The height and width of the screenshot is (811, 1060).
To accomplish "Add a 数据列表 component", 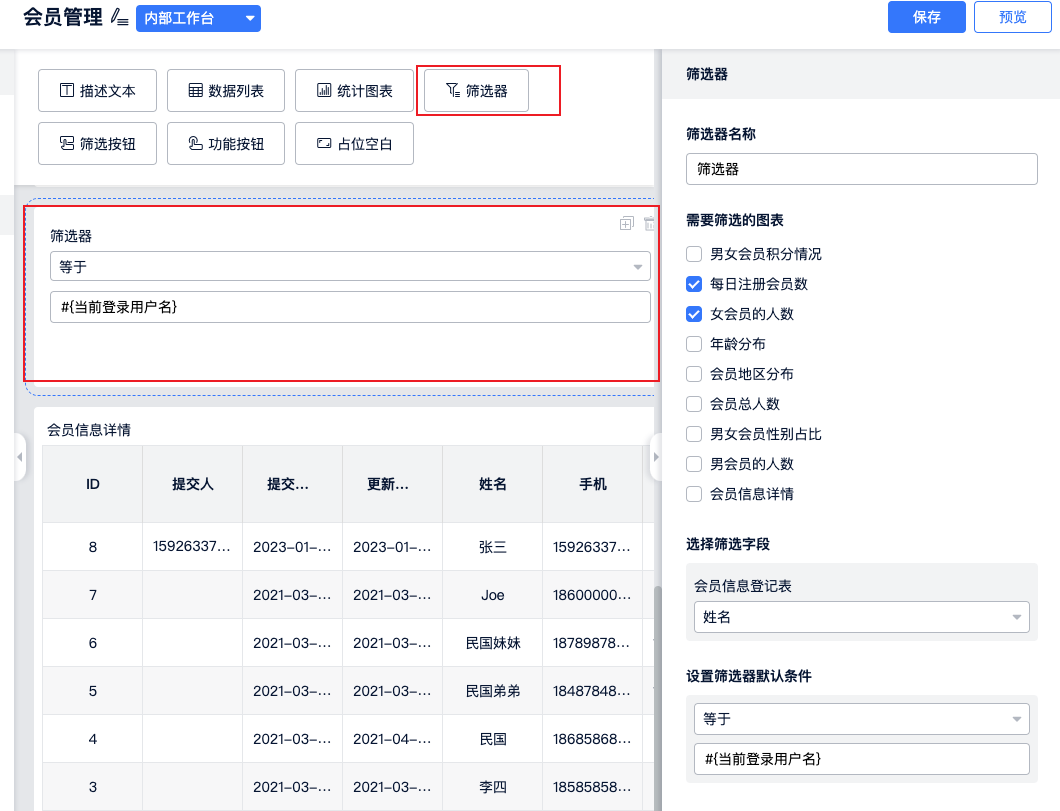I will (x=226, y=91).
